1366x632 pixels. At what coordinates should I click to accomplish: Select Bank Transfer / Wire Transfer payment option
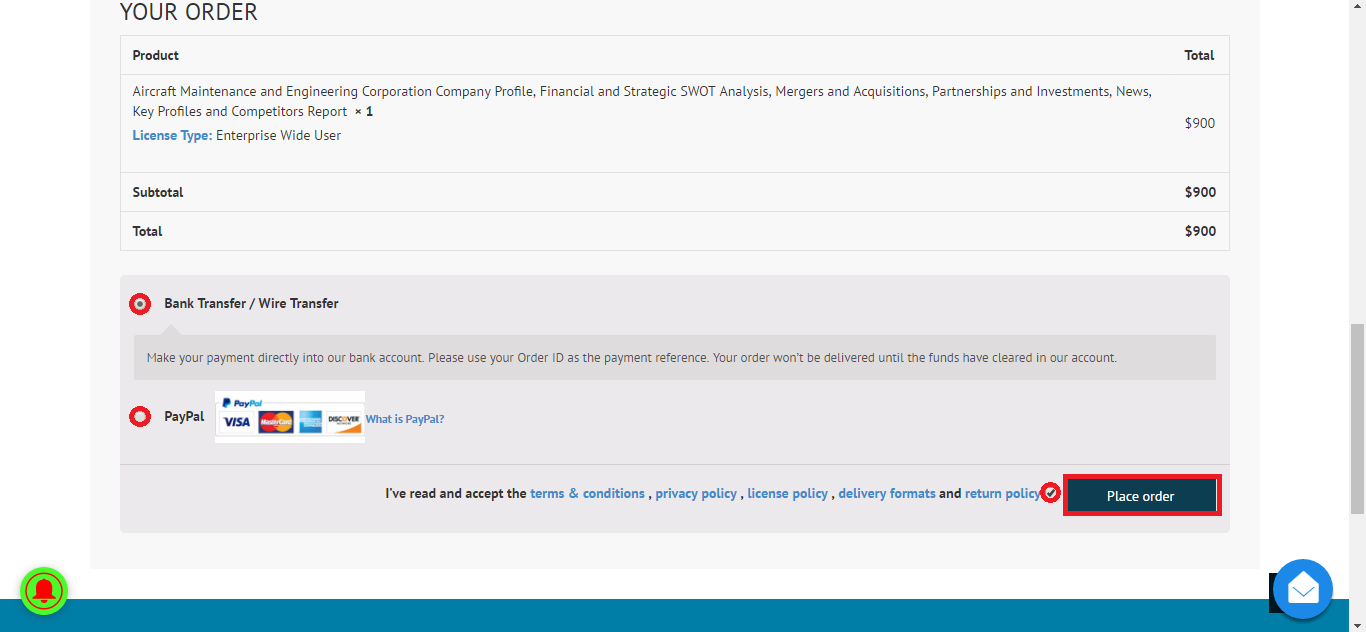tap(140, 304)
